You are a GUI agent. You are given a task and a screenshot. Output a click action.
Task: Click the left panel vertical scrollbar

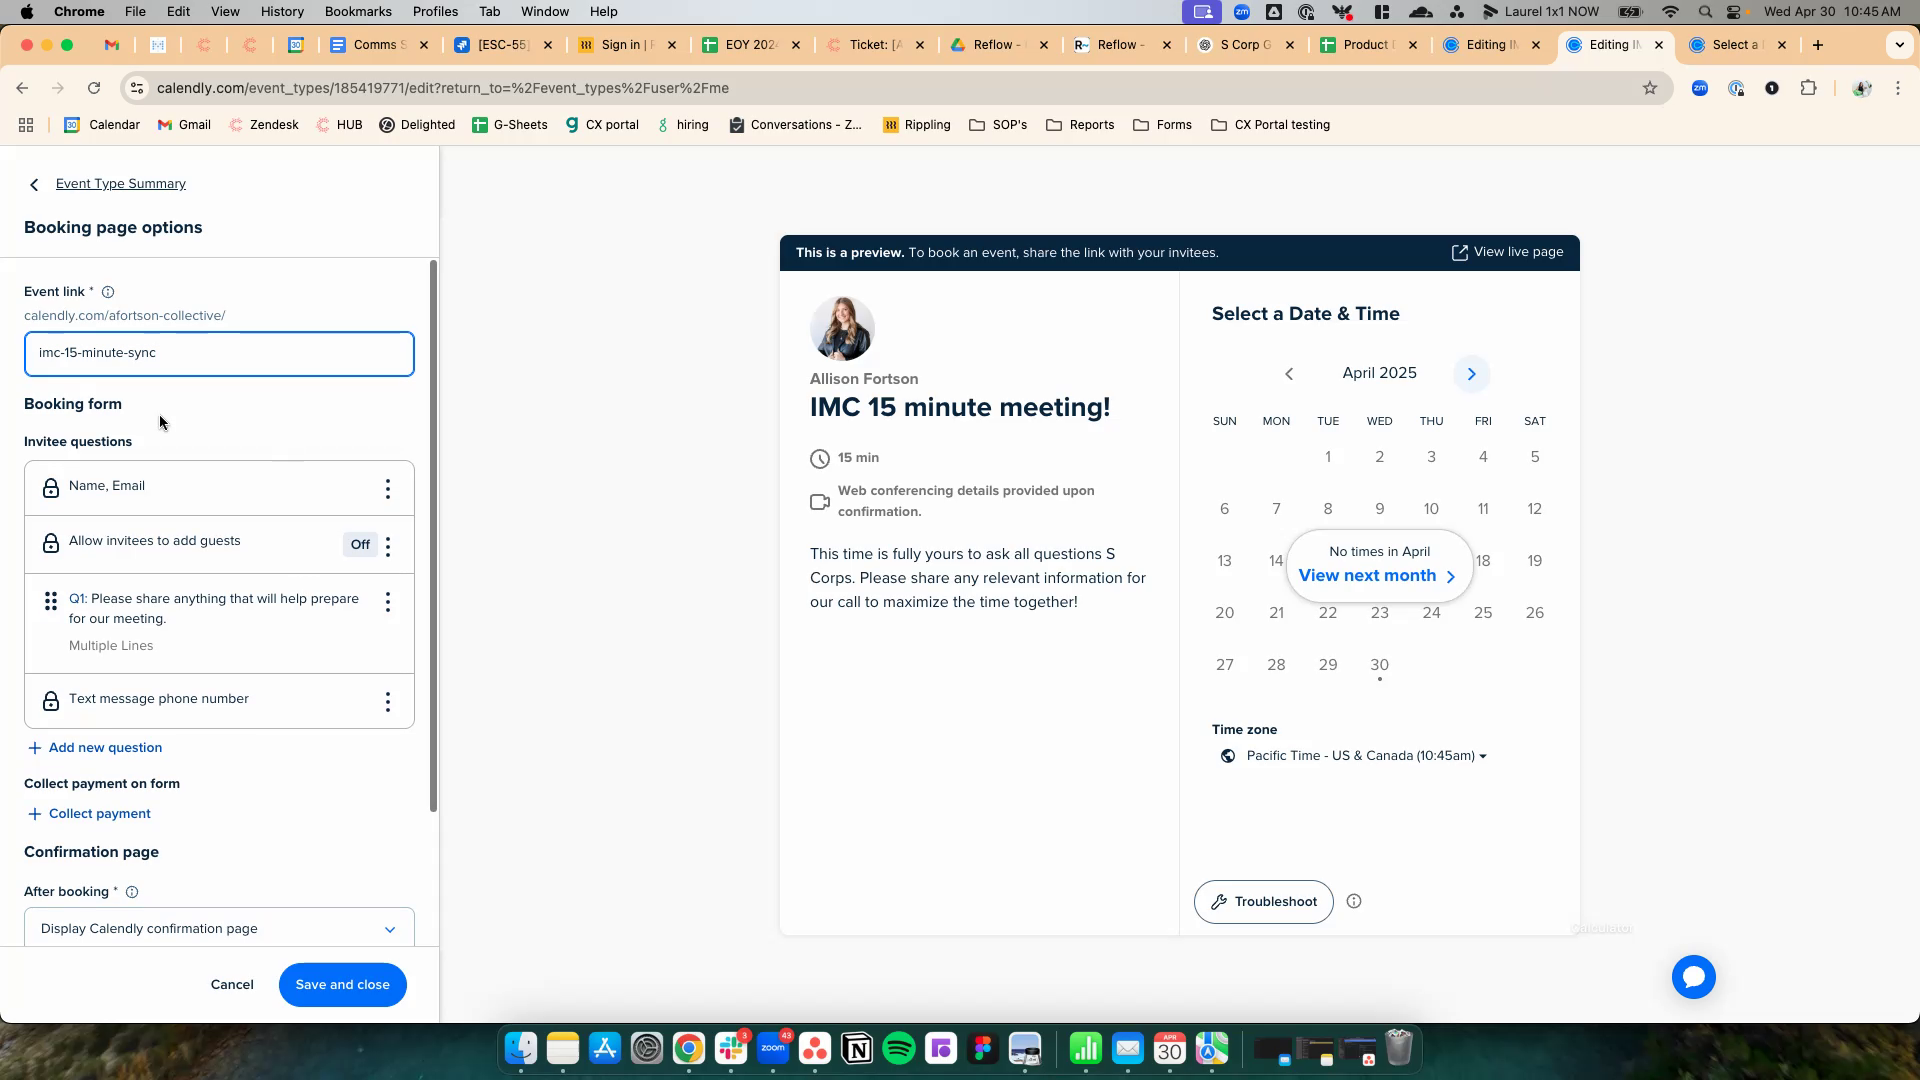pyautogui.click(x=433, y=536)
